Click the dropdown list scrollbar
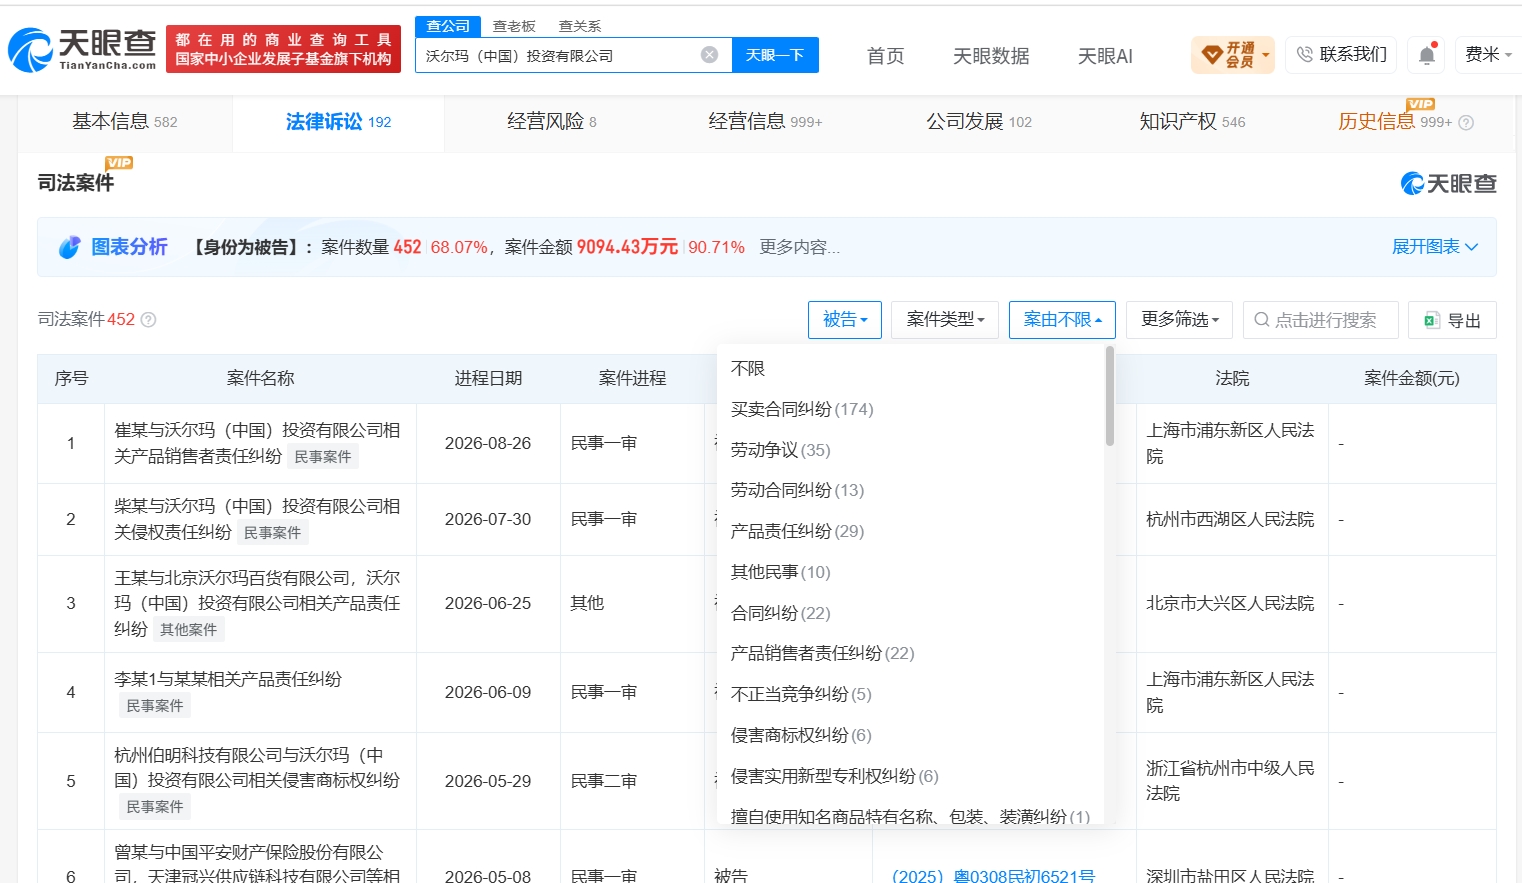 (1109, 396)
